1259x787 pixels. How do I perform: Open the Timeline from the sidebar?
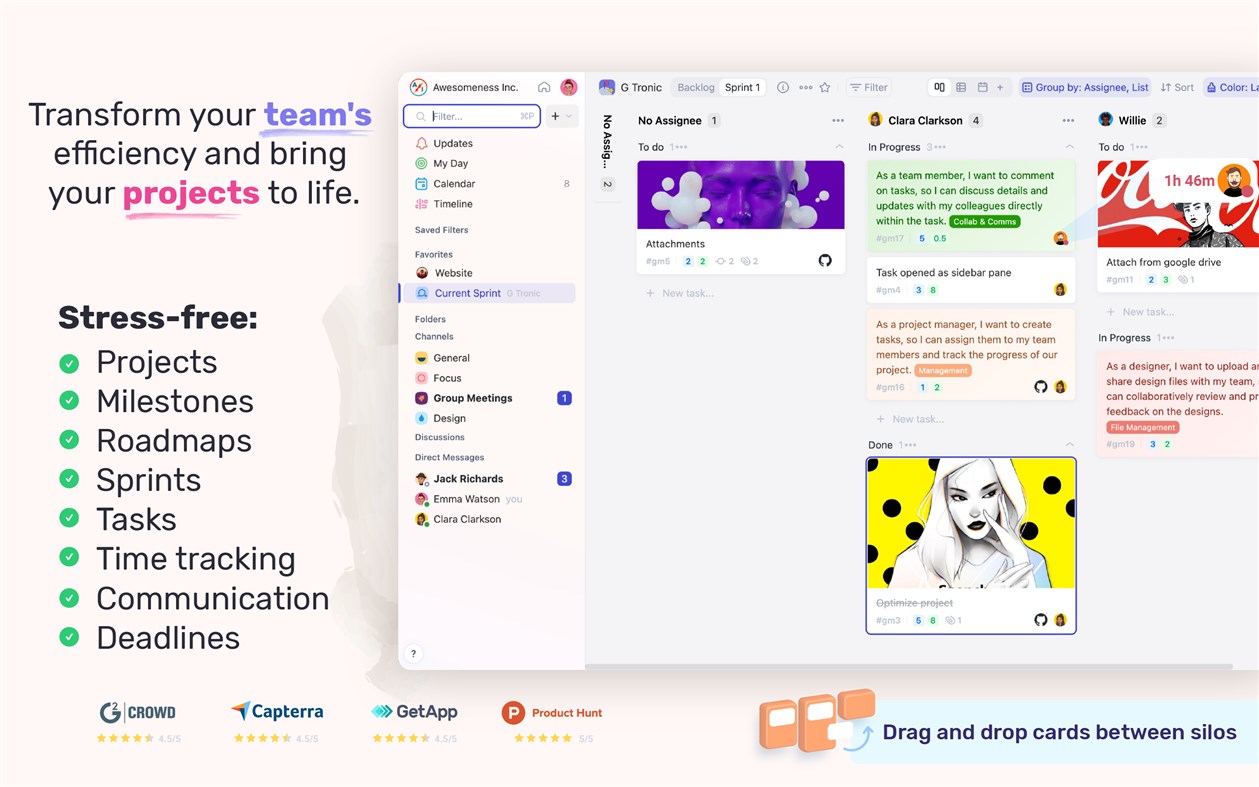420,203
